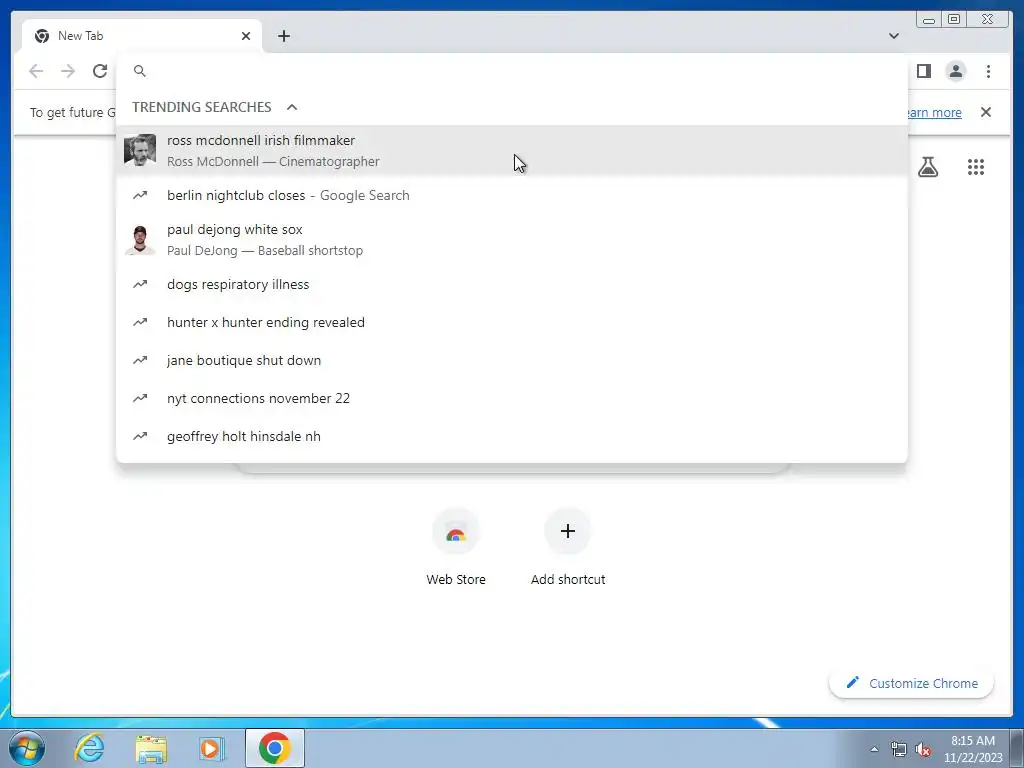
Task: Click trending arrow icon beside geoffrey holt
Action: point(140,436)
